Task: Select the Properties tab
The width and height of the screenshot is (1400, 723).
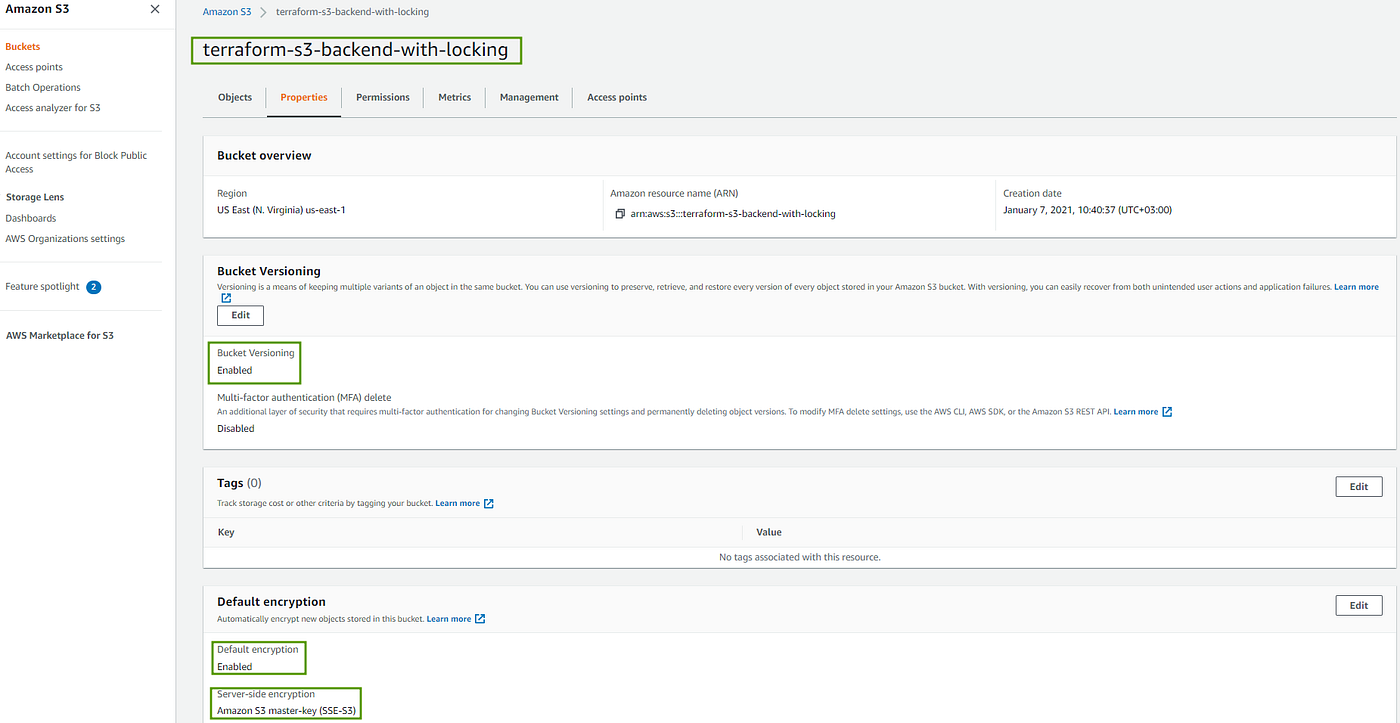Action: coord(304,97)
